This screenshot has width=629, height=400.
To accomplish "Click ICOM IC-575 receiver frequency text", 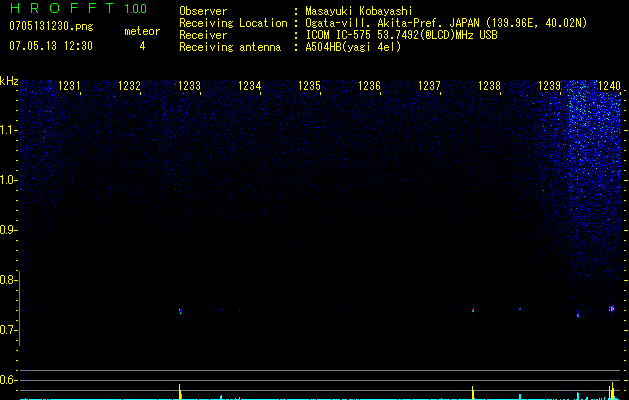I will tap(401, 35).
